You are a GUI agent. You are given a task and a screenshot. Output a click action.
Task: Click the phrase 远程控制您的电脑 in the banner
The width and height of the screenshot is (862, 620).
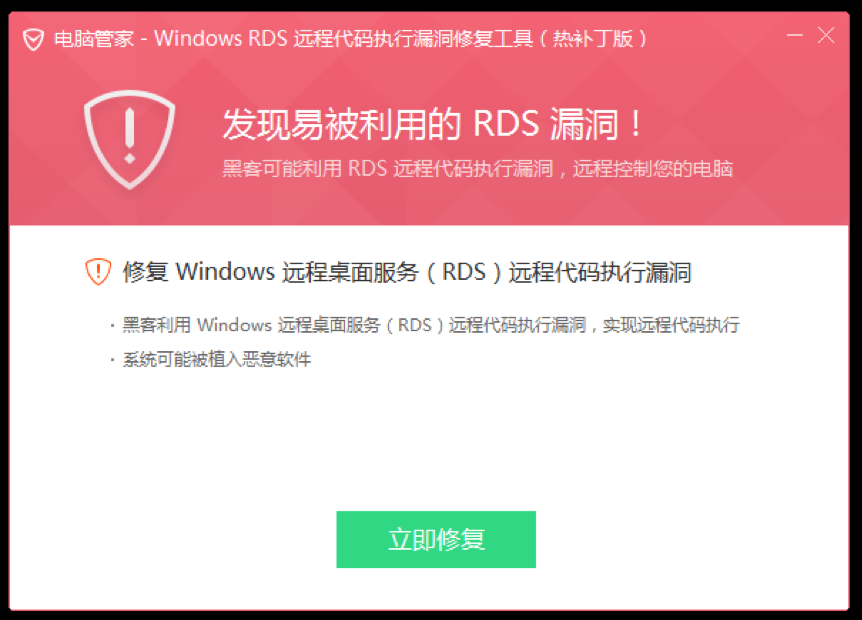pyautogui.click(x=653, y=168)
